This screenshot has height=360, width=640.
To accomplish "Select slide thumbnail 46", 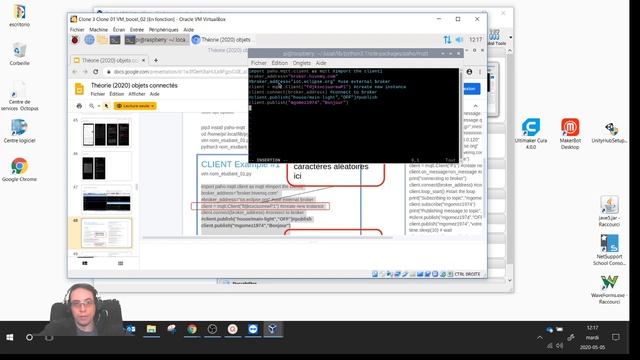I will click(x=107, y=167).
